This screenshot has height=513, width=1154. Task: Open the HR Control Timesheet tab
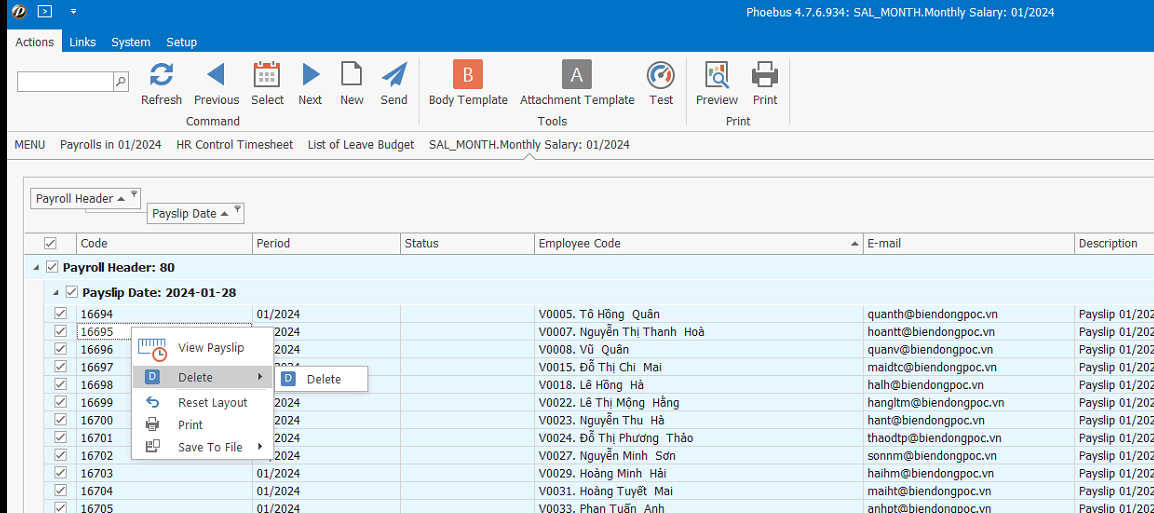[x=234, y=145]
